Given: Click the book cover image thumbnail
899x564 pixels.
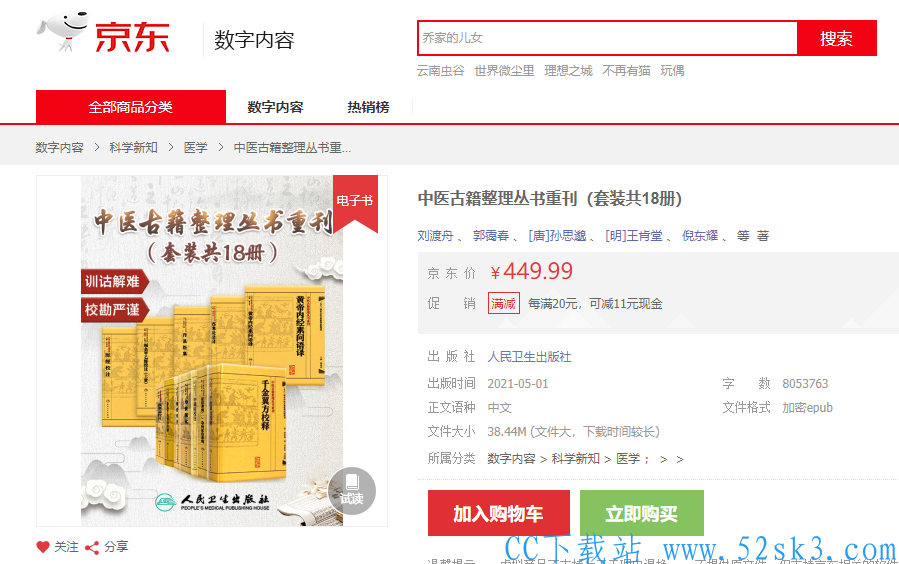Looking at the screenshot, I should (x=212, y=351).
